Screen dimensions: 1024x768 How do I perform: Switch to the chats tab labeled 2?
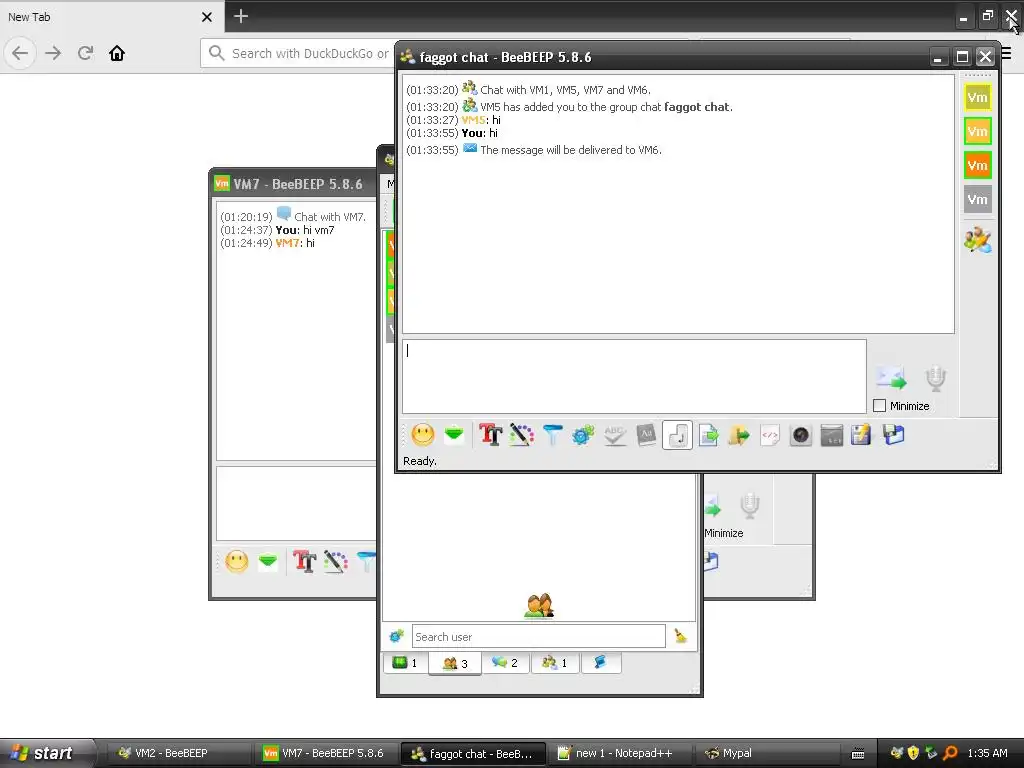pos(505,663)
